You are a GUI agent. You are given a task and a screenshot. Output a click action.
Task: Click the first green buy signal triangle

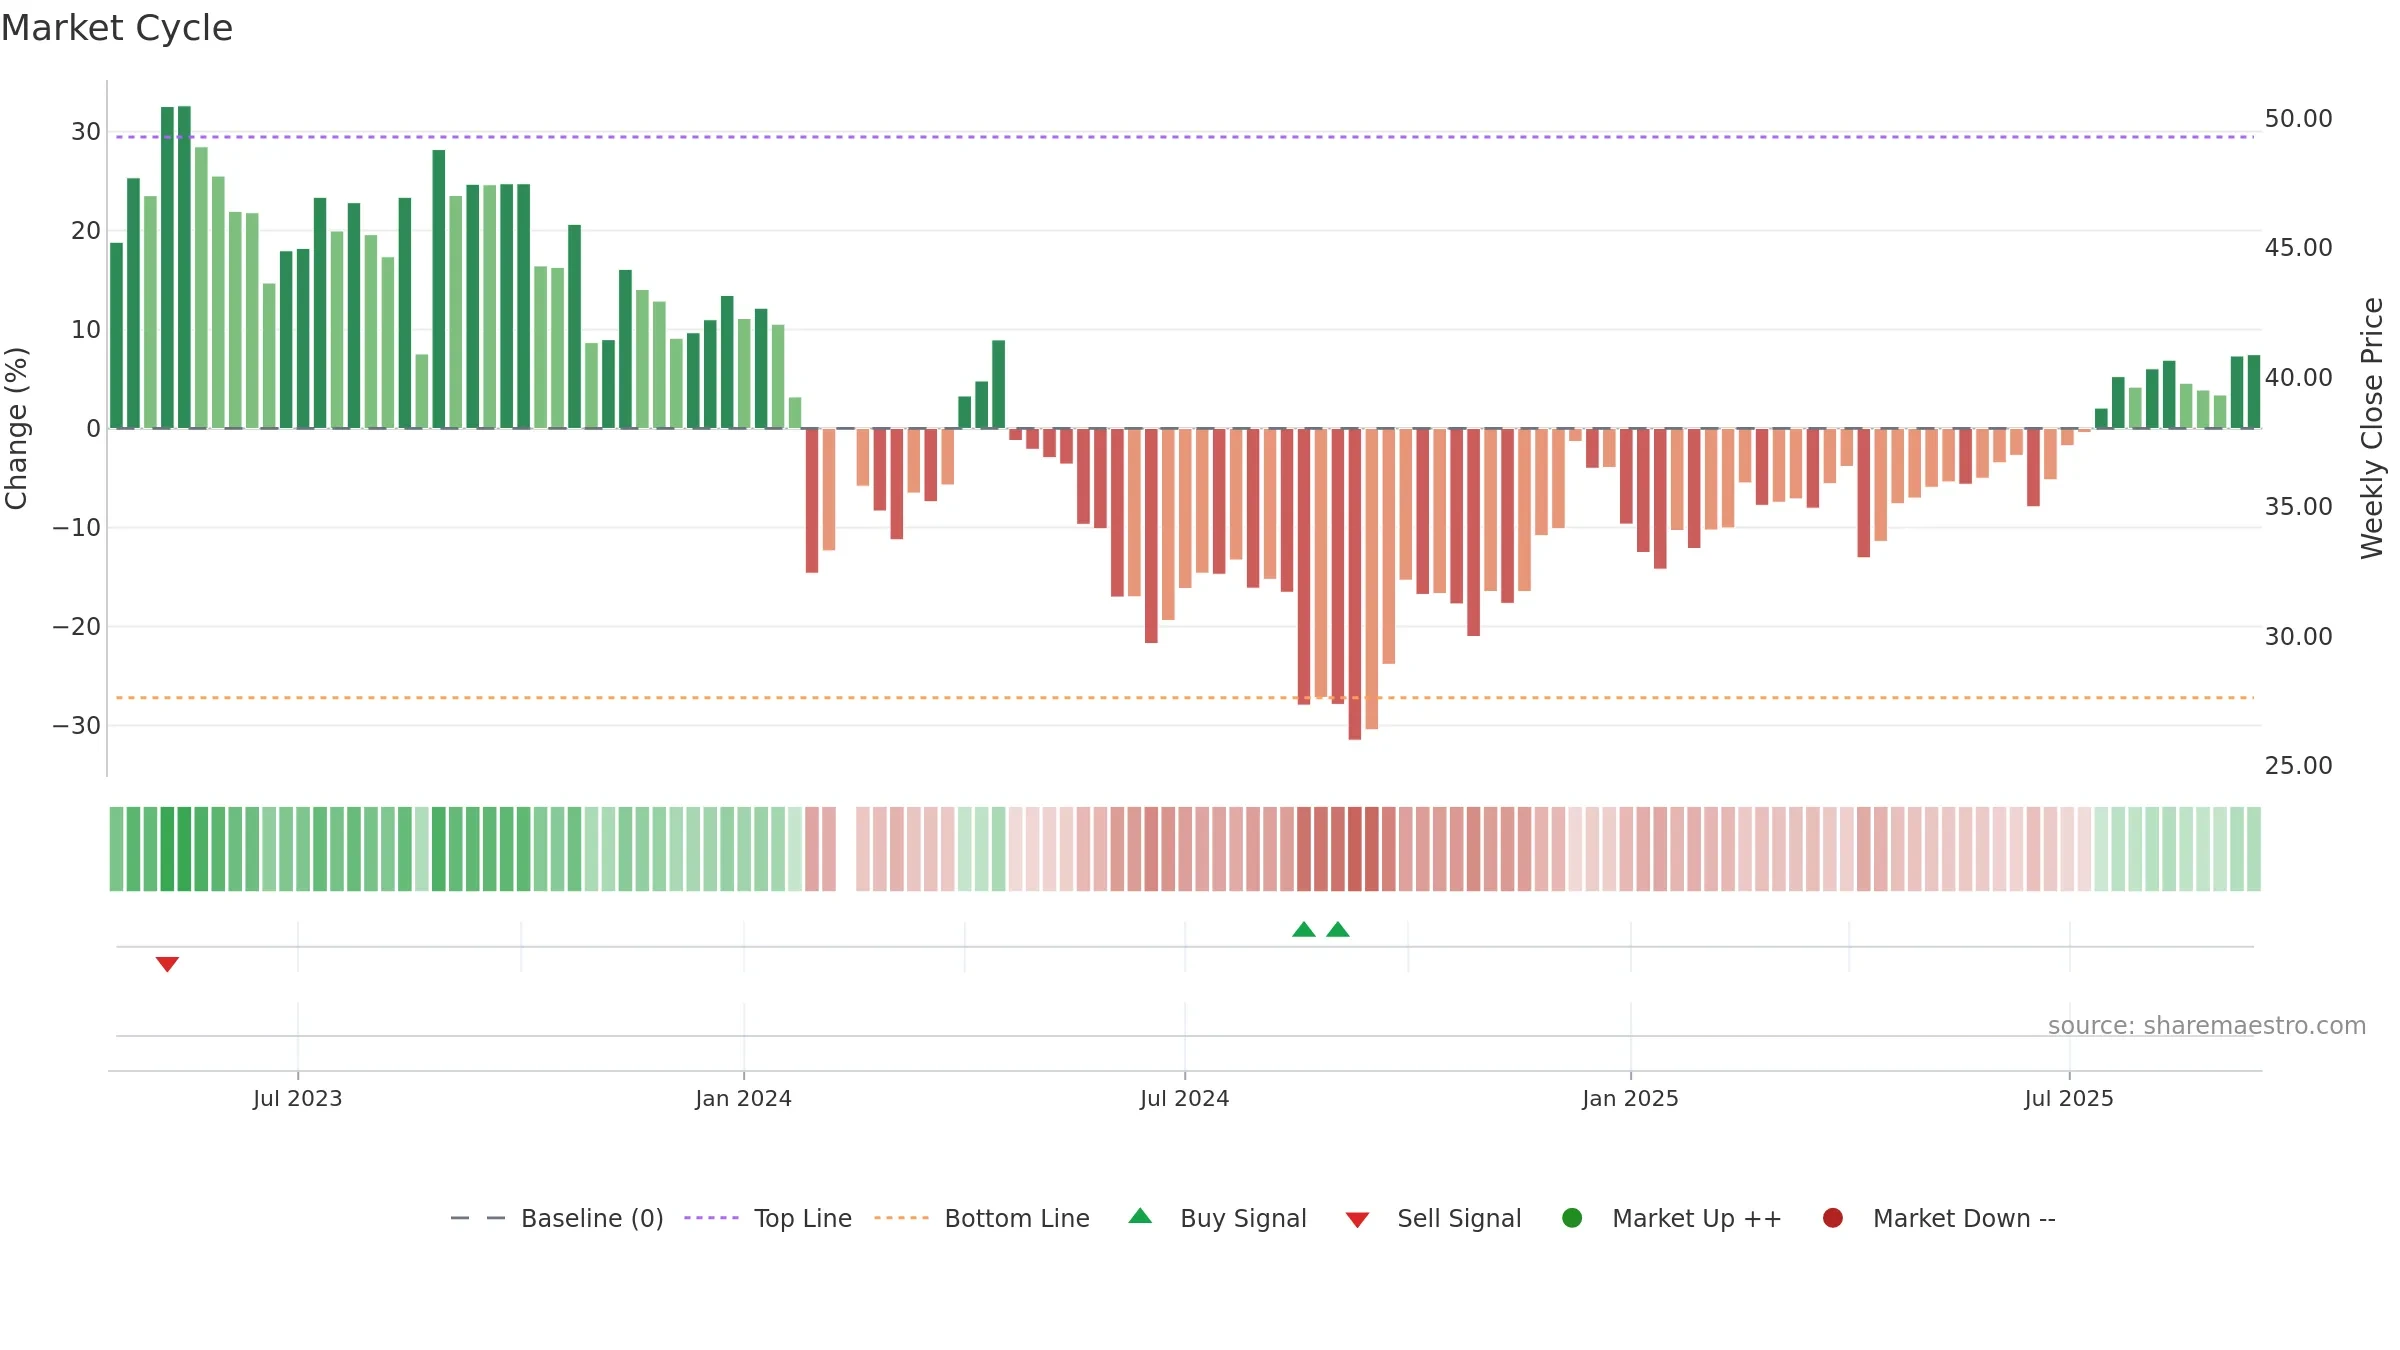(1303, 930)
